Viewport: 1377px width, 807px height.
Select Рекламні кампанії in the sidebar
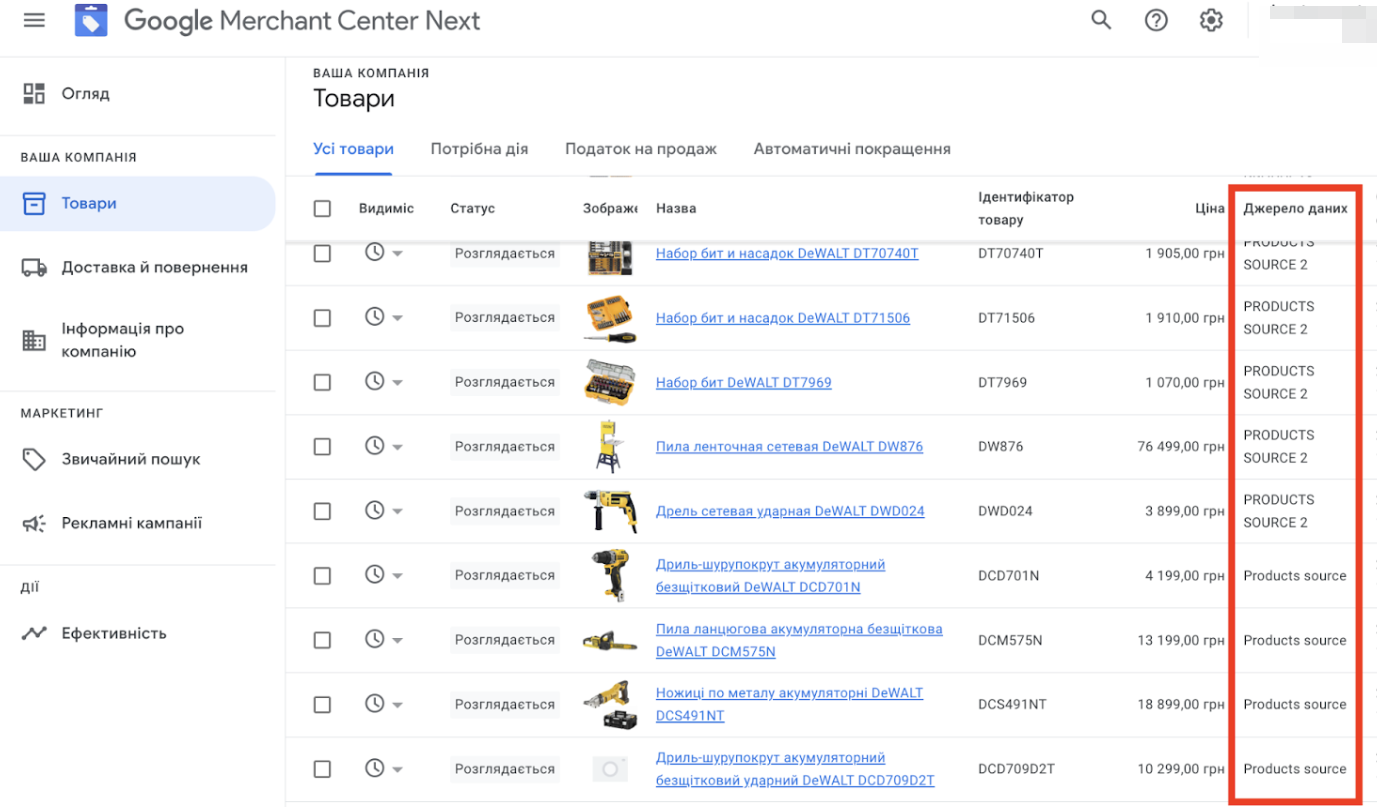point(134,521)
